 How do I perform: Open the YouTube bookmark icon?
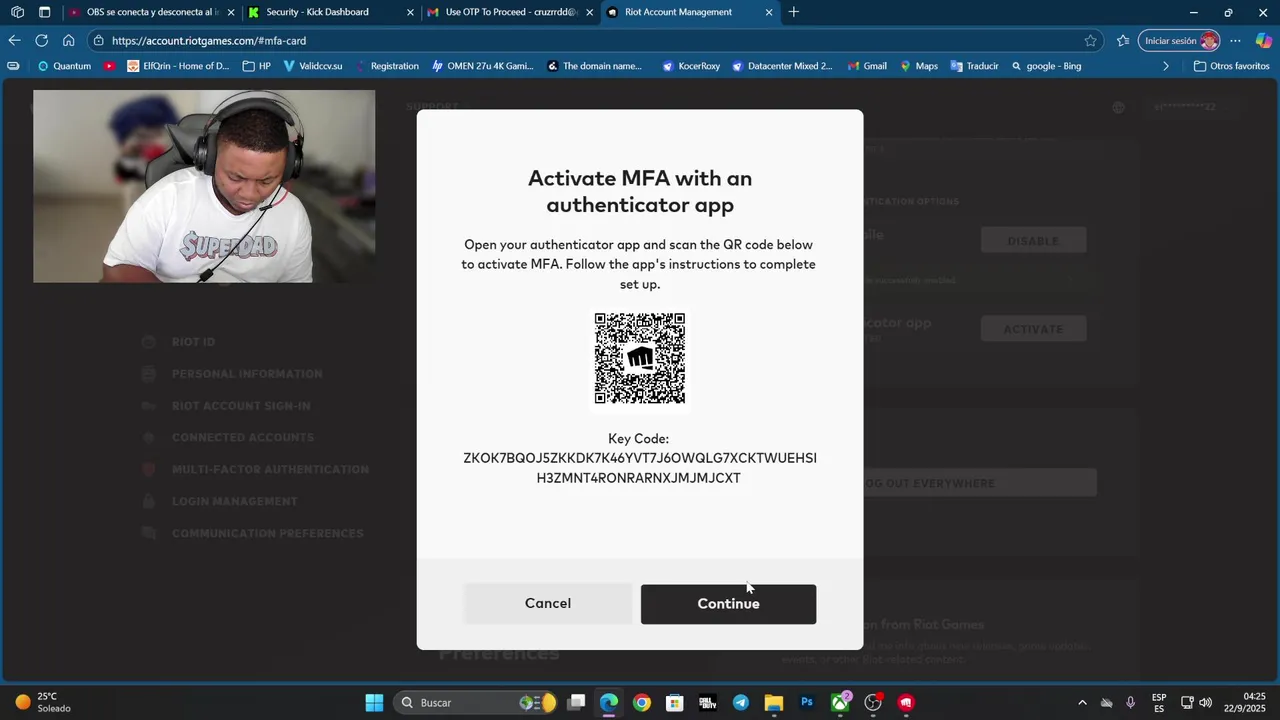point(109,66)
